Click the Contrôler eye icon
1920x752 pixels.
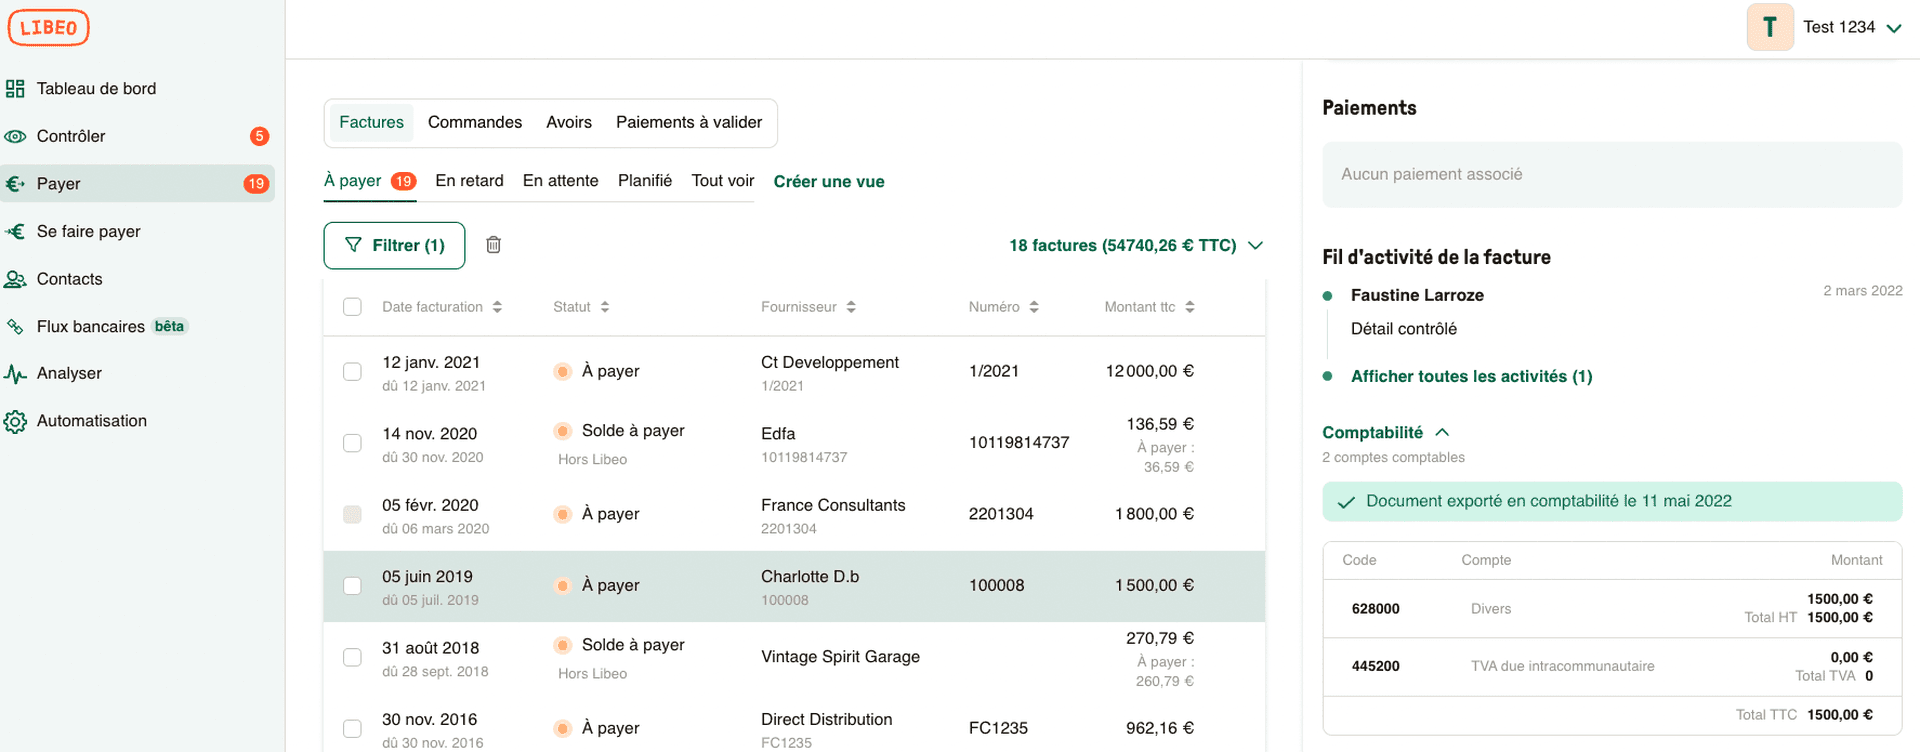(x=15, y=136)
